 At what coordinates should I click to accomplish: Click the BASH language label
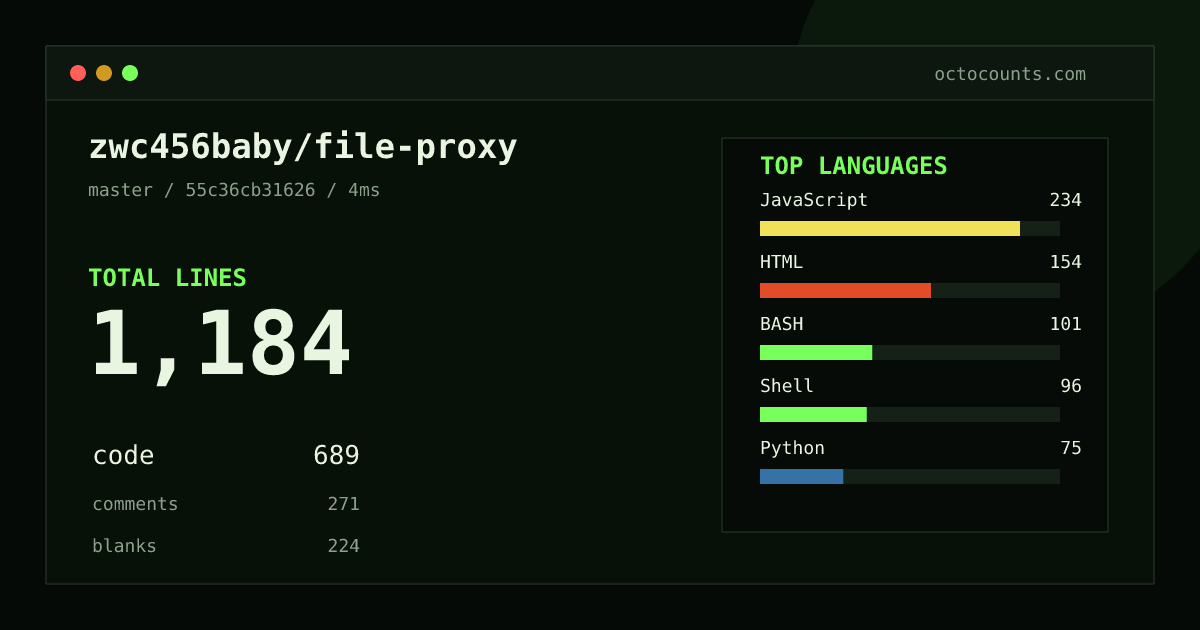click(781, 324)
